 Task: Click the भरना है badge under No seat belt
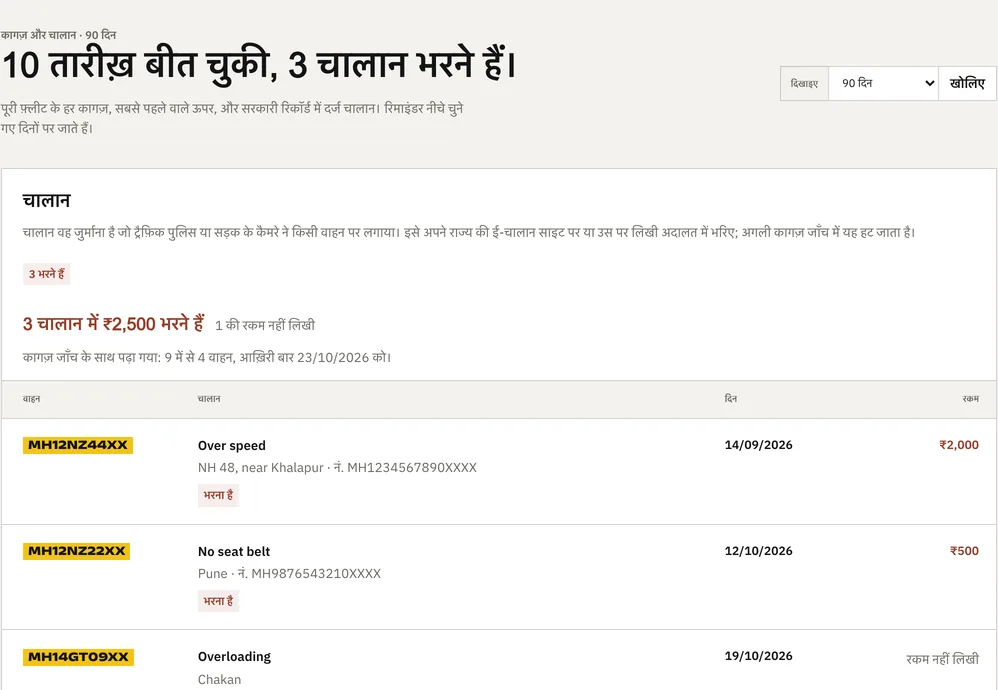pyautogui.click(x=218, y=601)
